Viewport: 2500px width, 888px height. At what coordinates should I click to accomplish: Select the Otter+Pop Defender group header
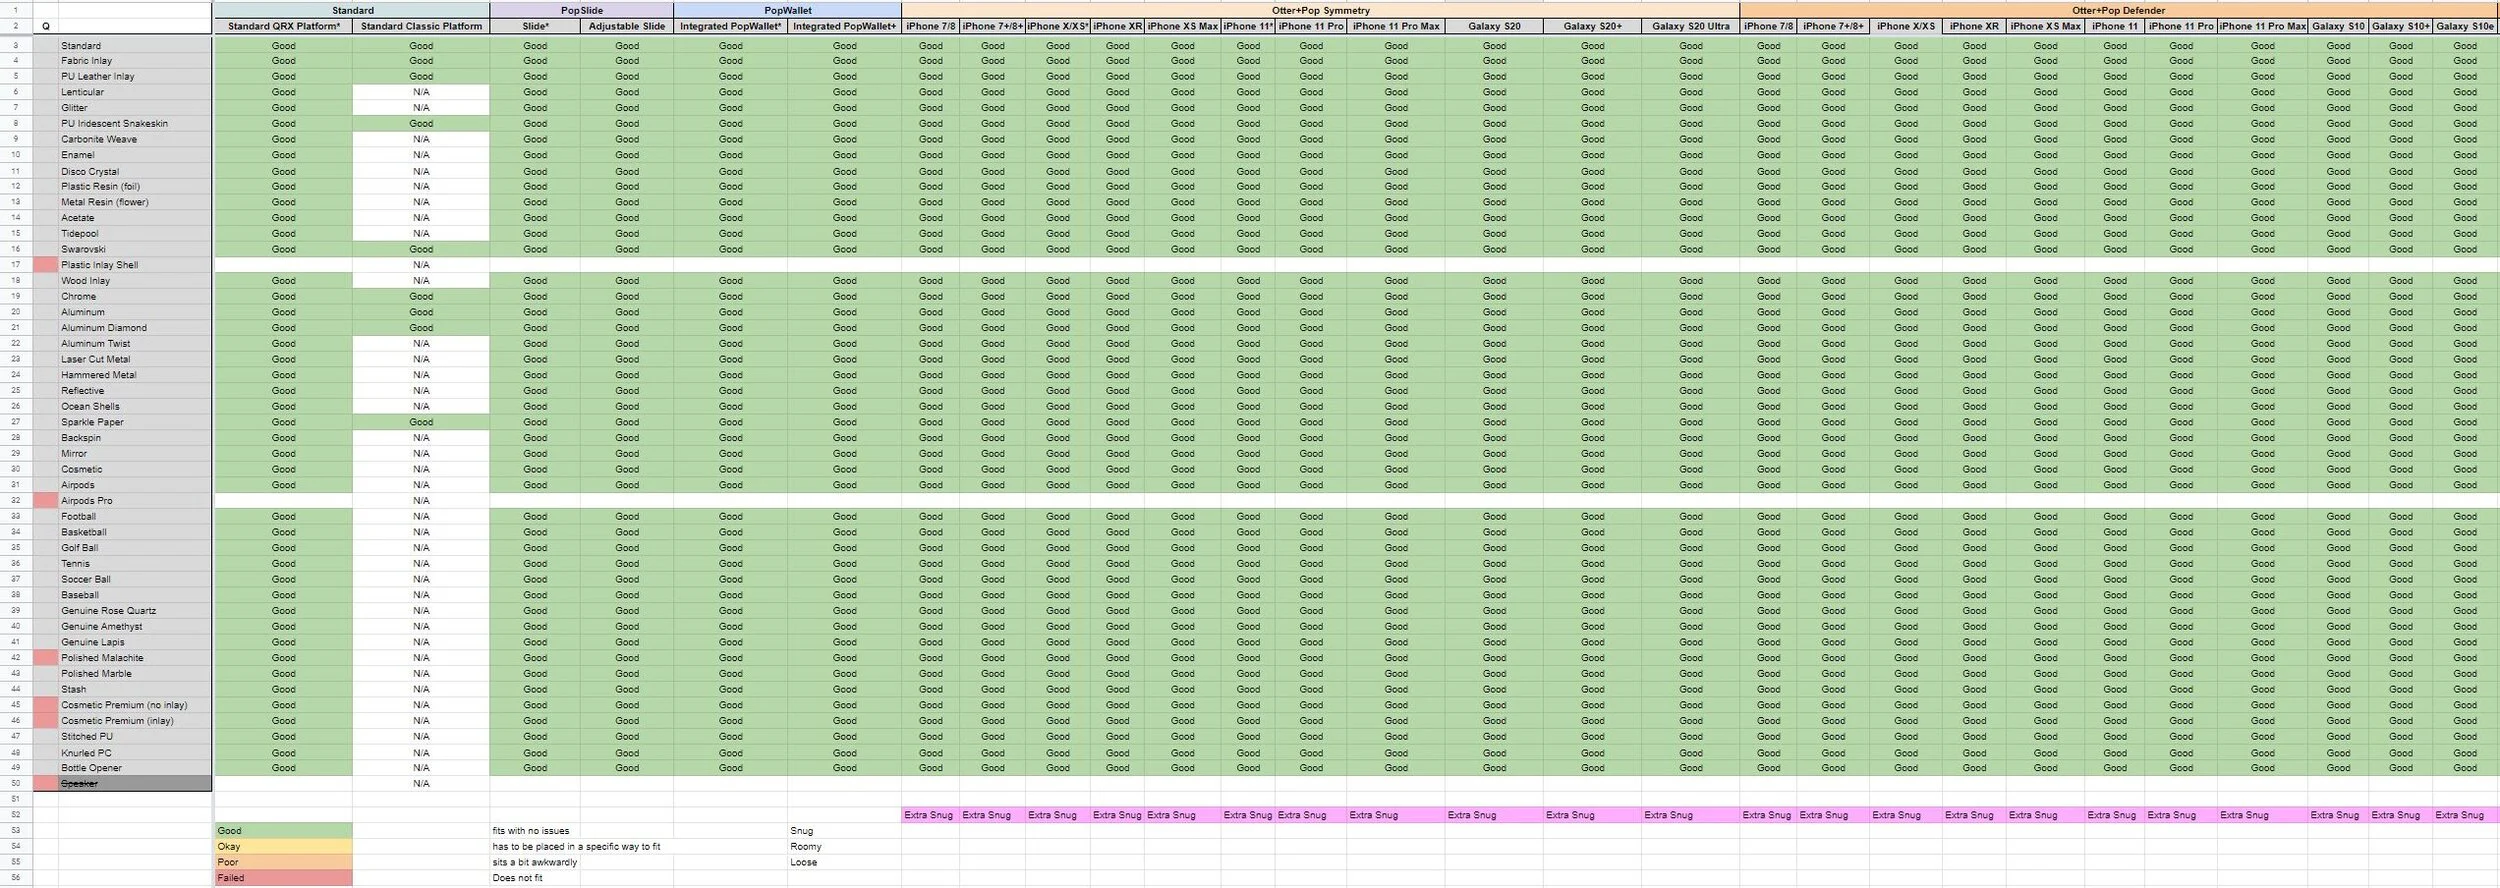(x=2119, y=10)
